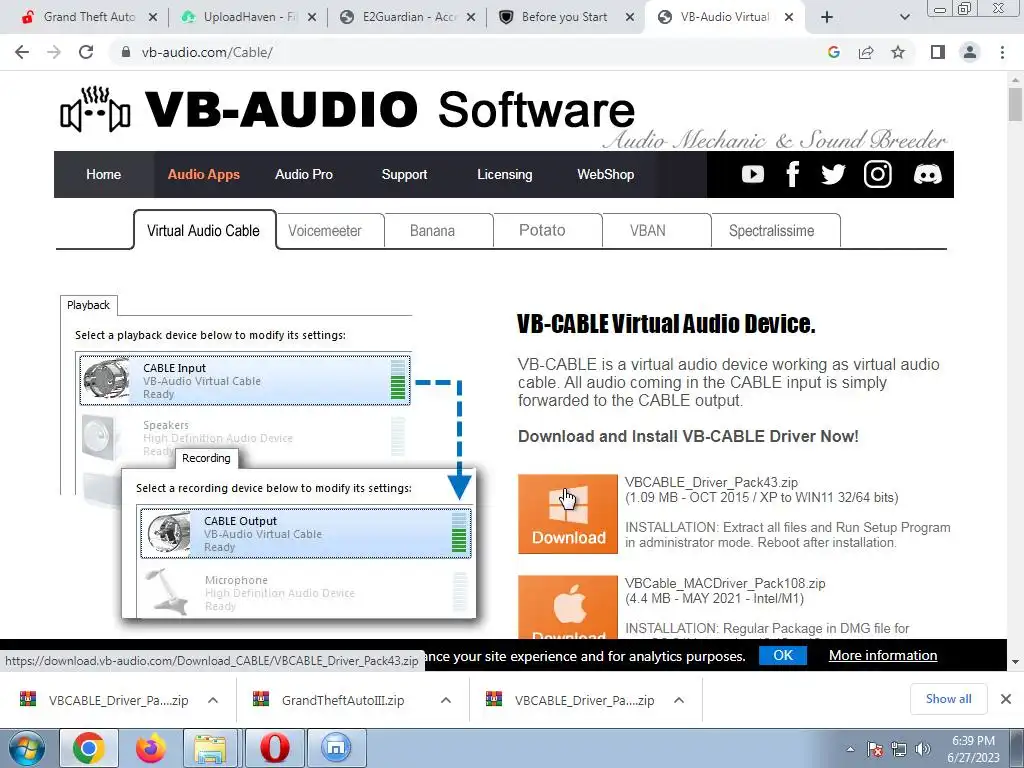Screen dimensions: 1024x768
Task: Click the VB-Audio speaker logo
Action: [95, 109]
